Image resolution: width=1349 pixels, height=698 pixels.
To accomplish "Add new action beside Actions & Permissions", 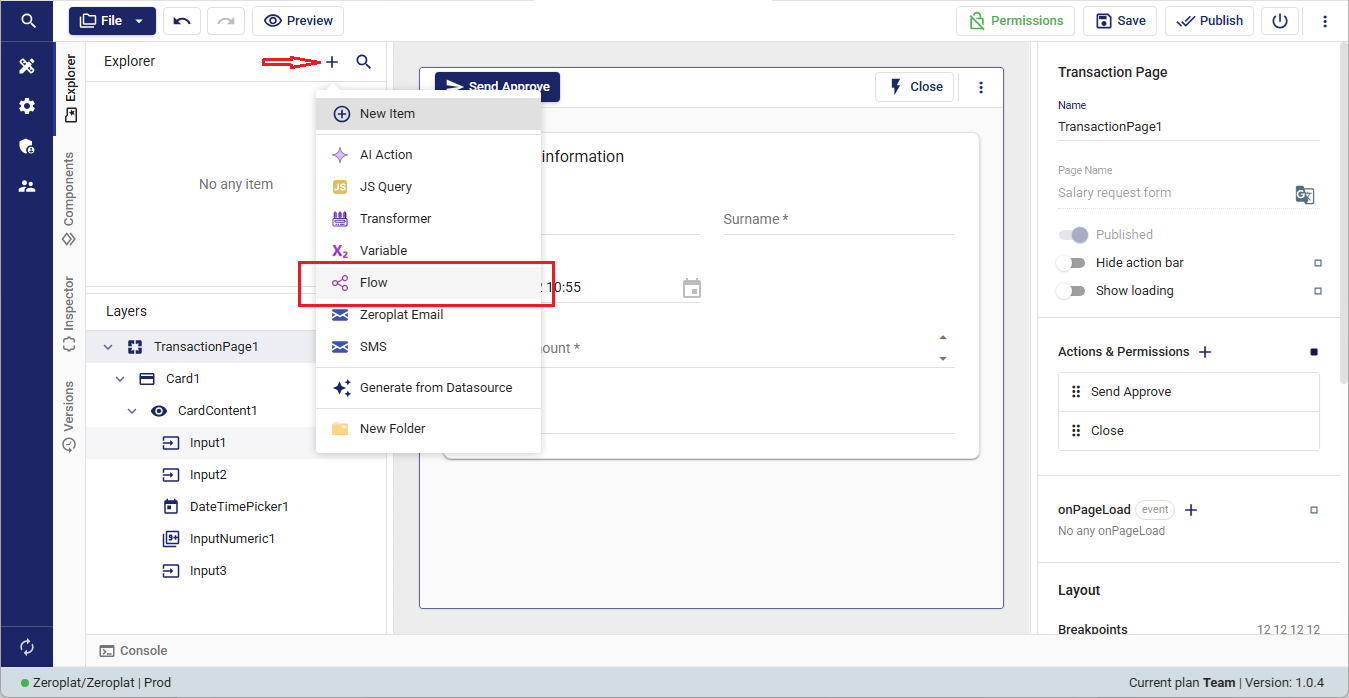I will click(x=1205, y=352).
